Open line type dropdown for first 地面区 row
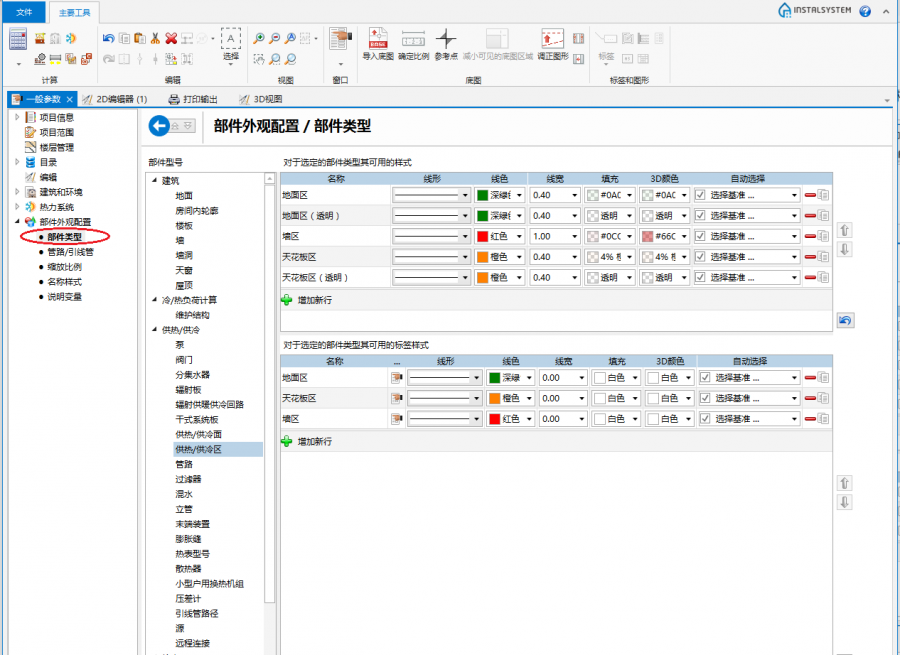The height and width of the screenshot is (655, 900). (x=464, y=195)
